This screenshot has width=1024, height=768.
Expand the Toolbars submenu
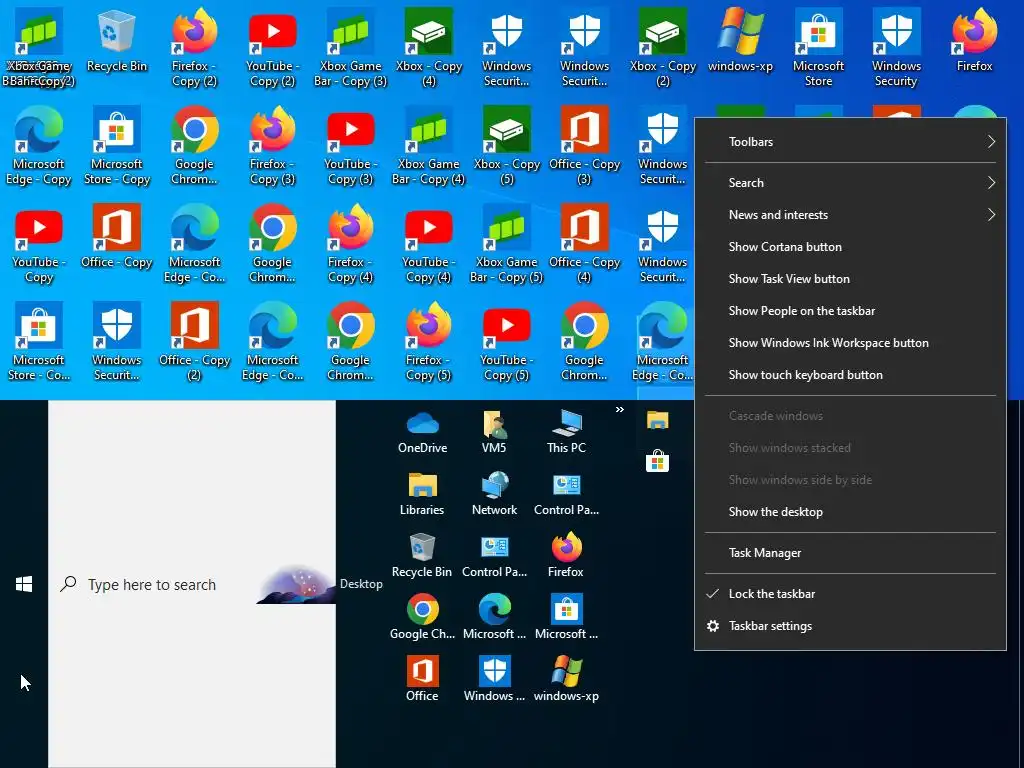coord(850,142)
